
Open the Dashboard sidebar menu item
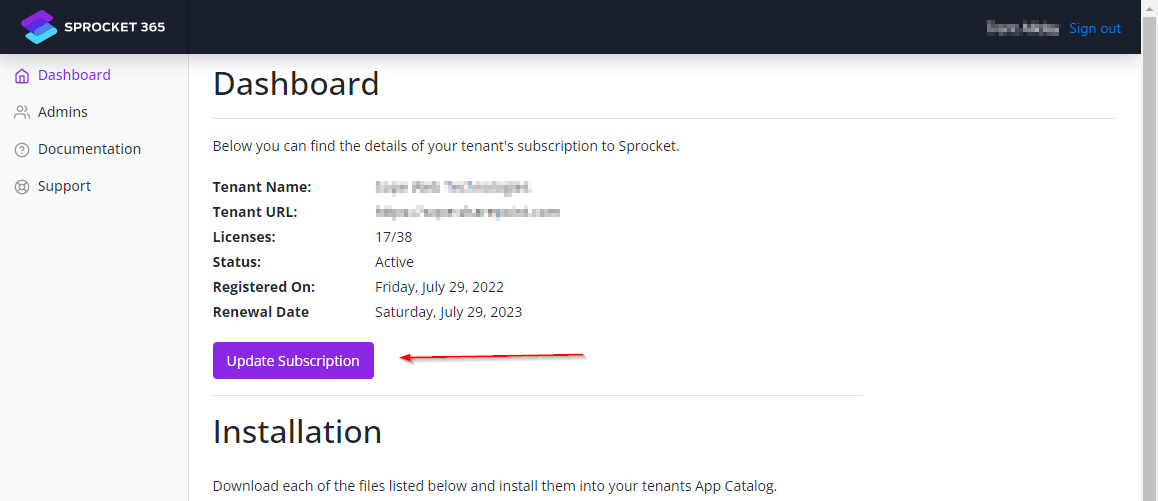(x=74, y=75)
